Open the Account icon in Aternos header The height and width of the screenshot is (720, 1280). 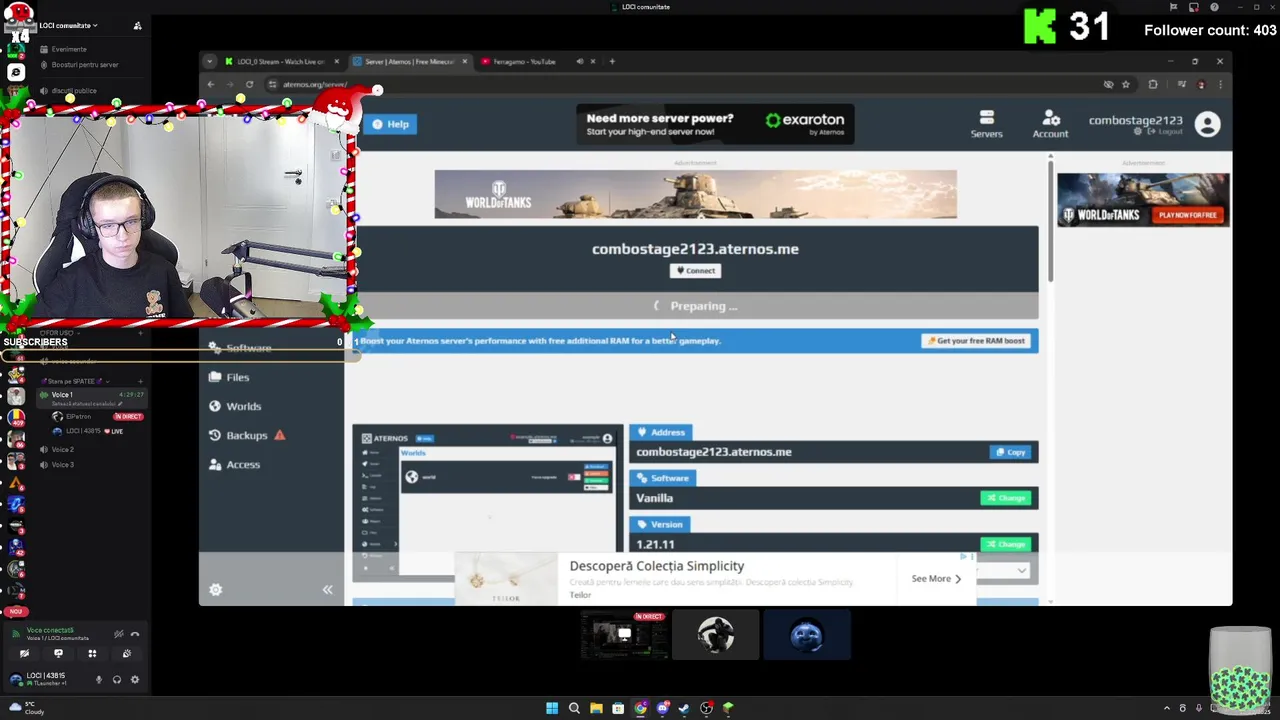pyautogui.click(x=1050, y=124)
